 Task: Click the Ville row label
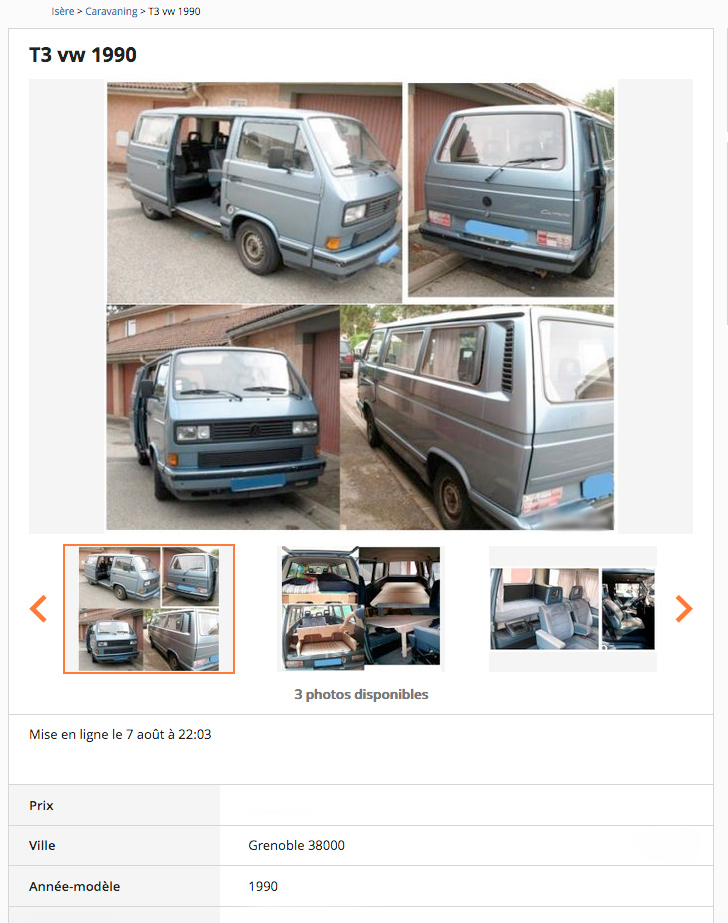pos(42,845)
